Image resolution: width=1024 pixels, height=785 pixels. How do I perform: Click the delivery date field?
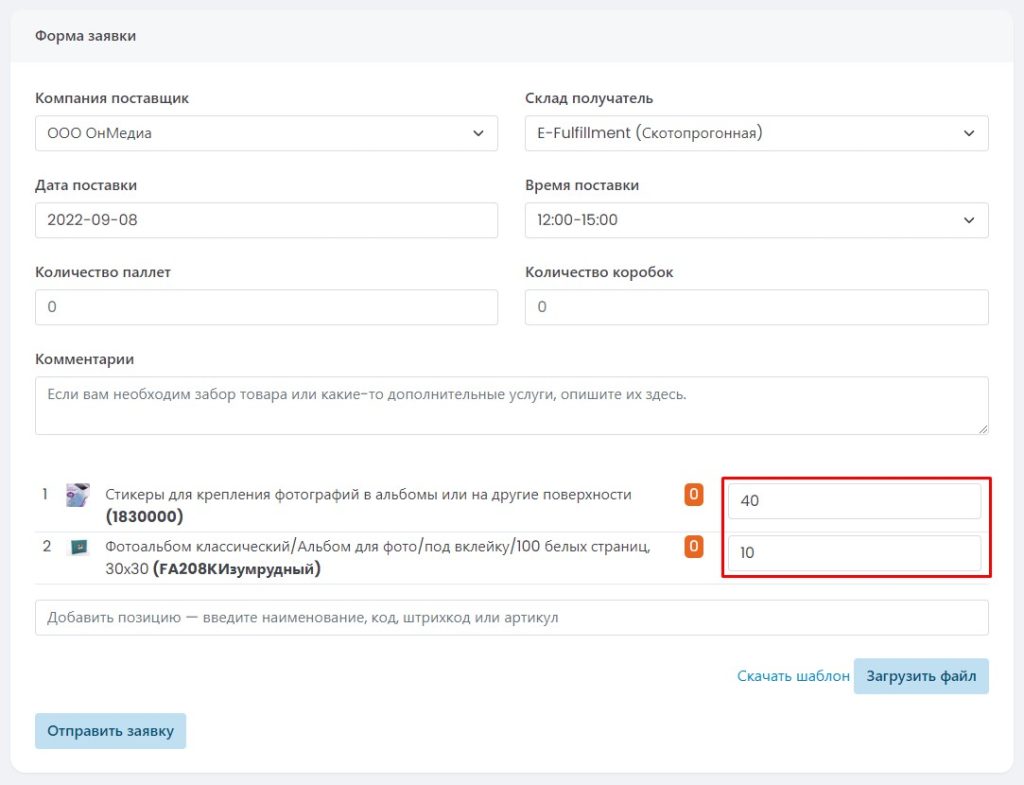pyautogui.click(x=266, y=220)
